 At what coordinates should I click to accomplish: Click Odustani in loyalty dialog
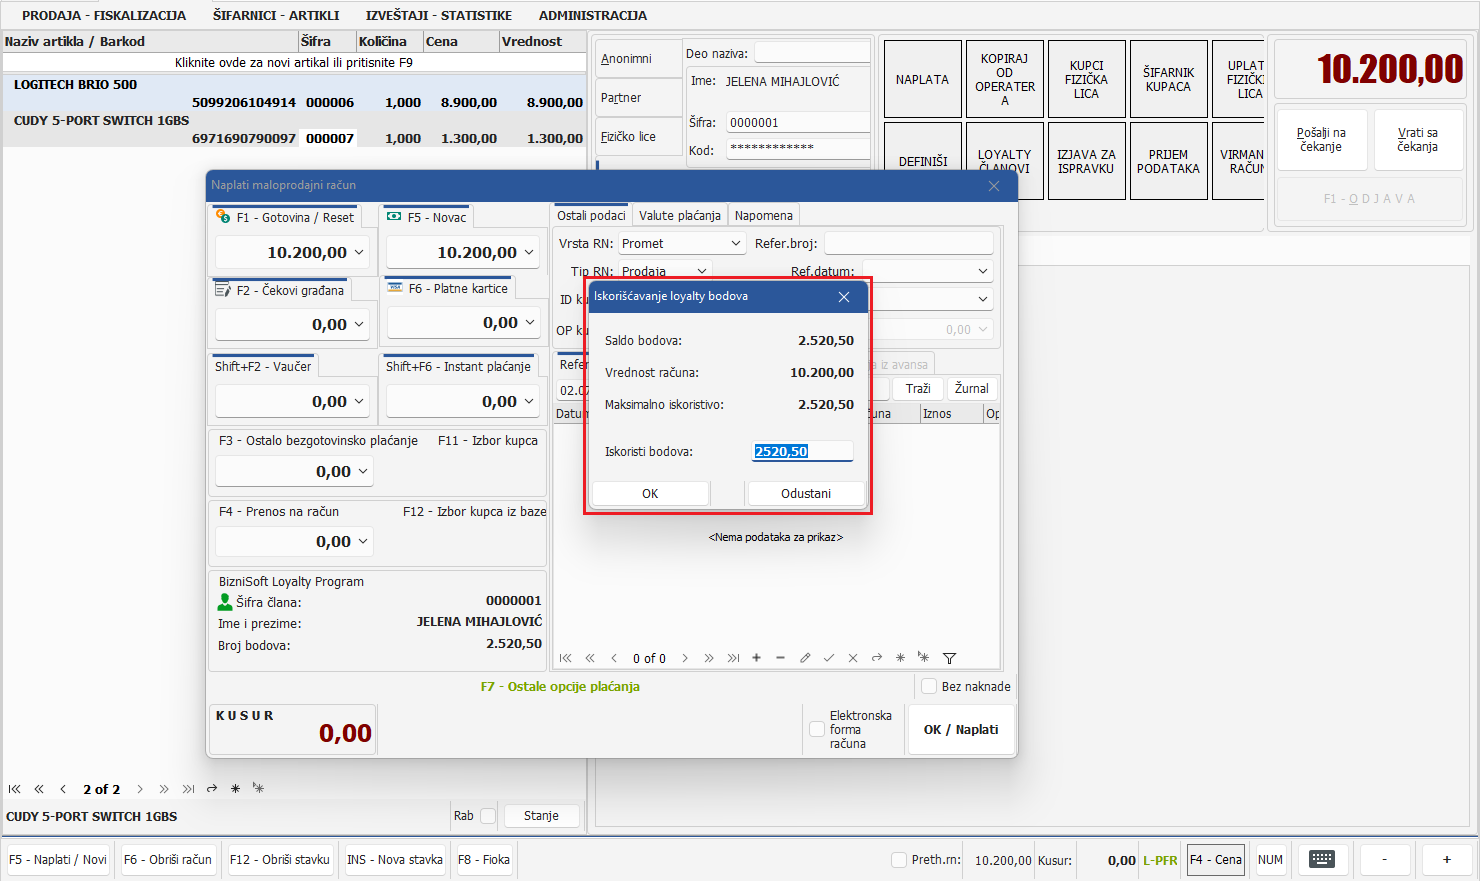click(x=806, y=494)
